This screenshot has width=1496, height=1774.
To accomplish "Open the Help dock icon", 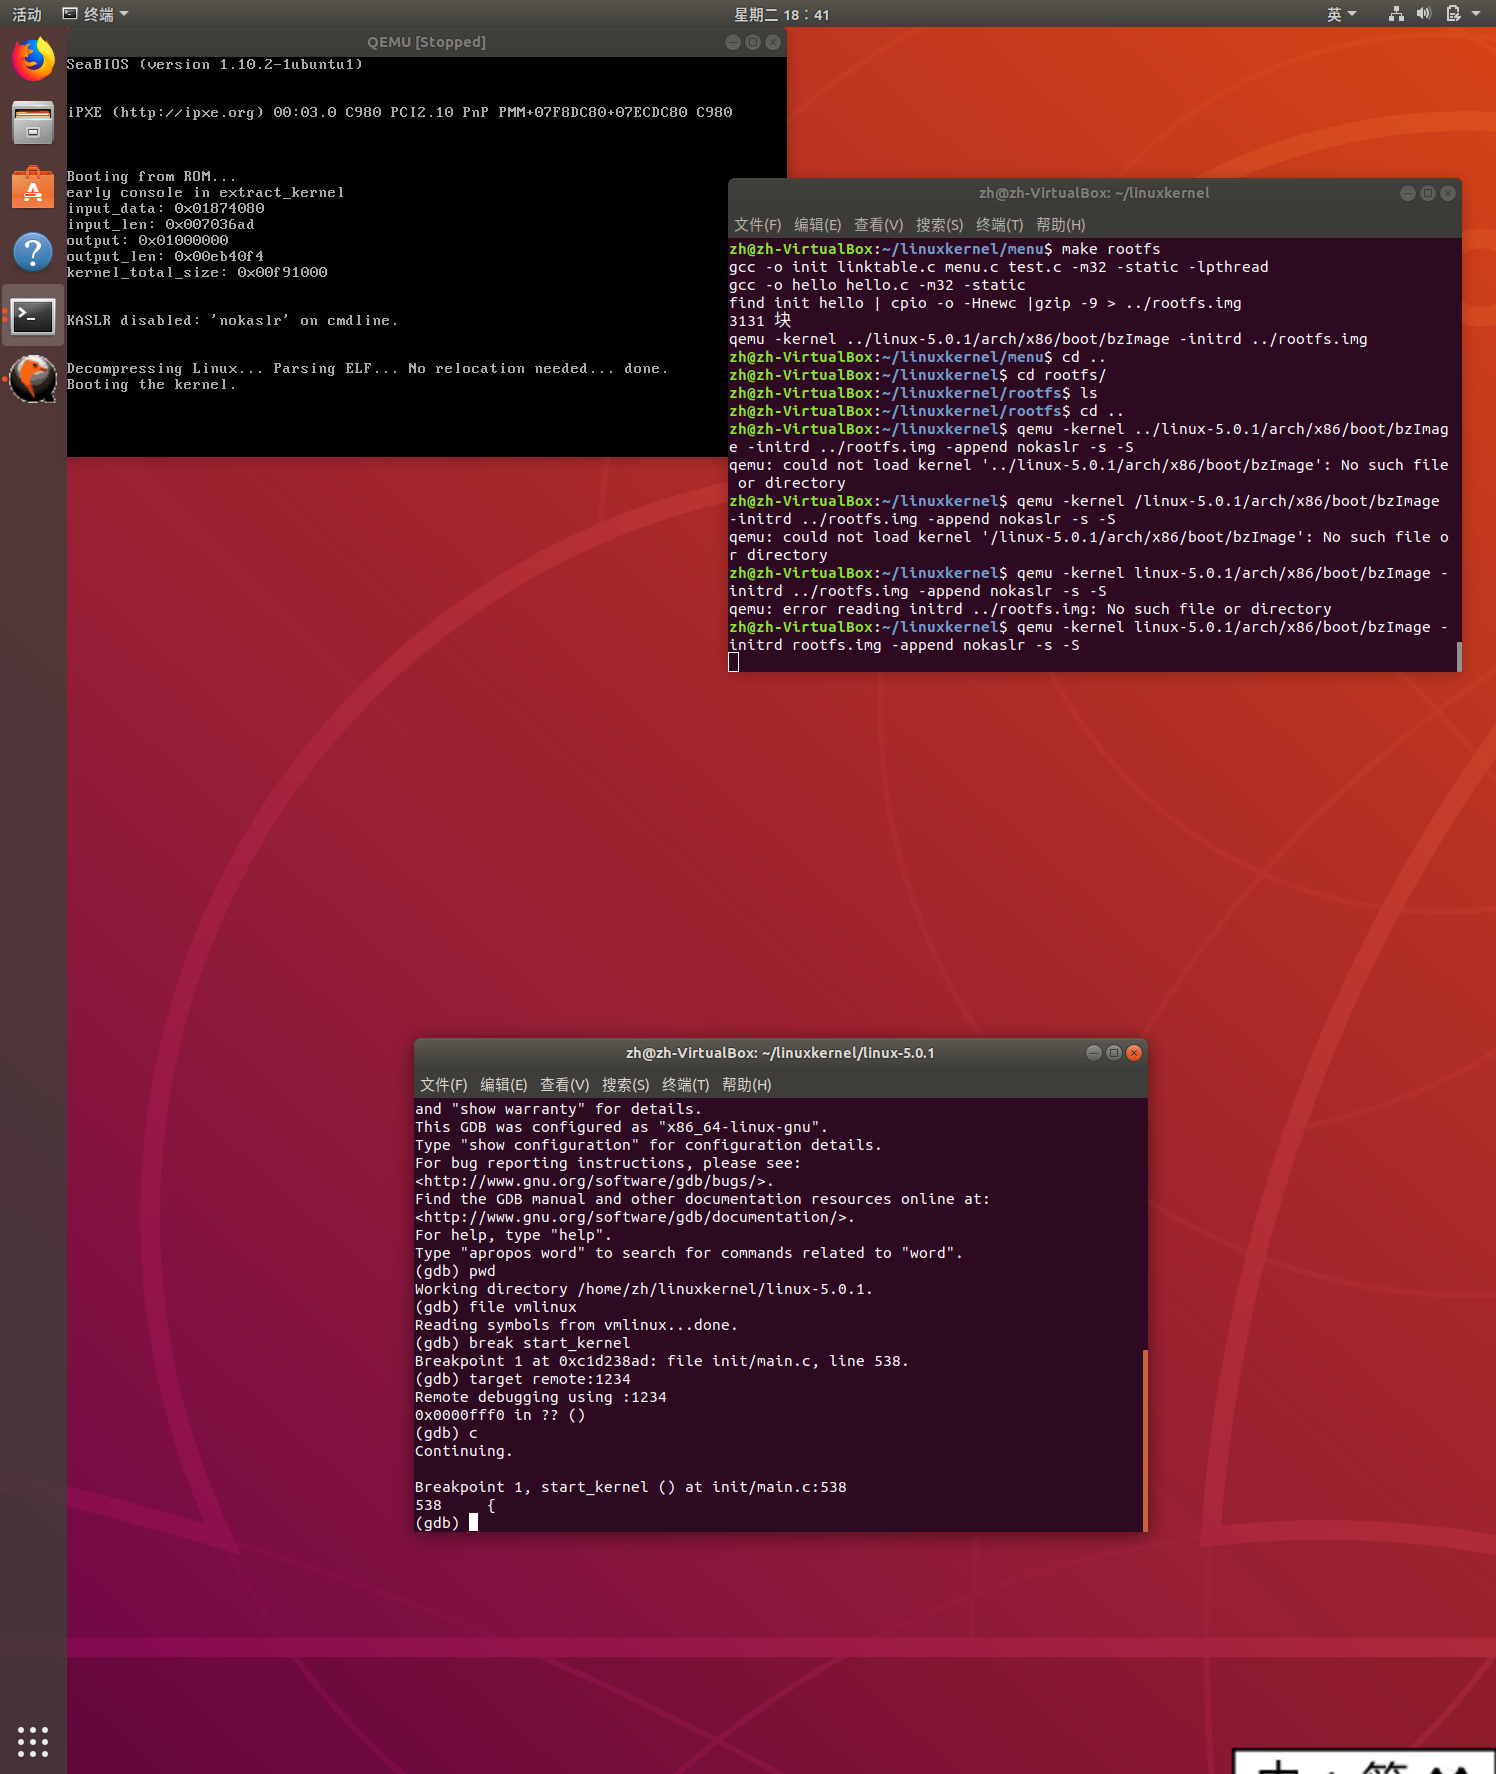I will tap(33, 251).
